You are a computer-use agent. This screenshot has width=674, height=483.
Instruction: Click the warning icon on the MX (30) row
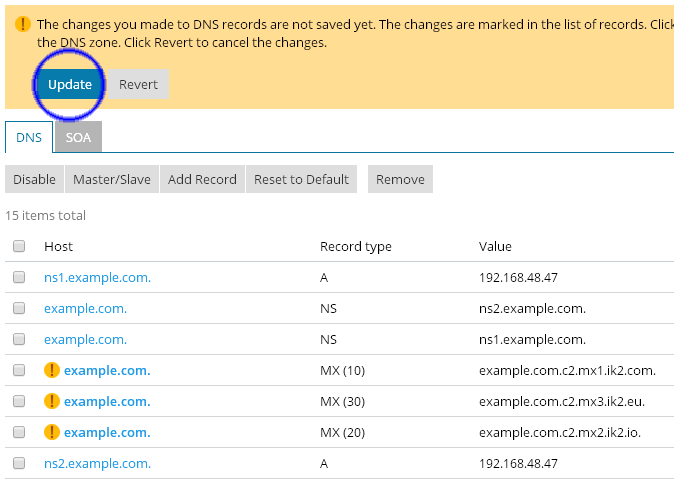52,401
